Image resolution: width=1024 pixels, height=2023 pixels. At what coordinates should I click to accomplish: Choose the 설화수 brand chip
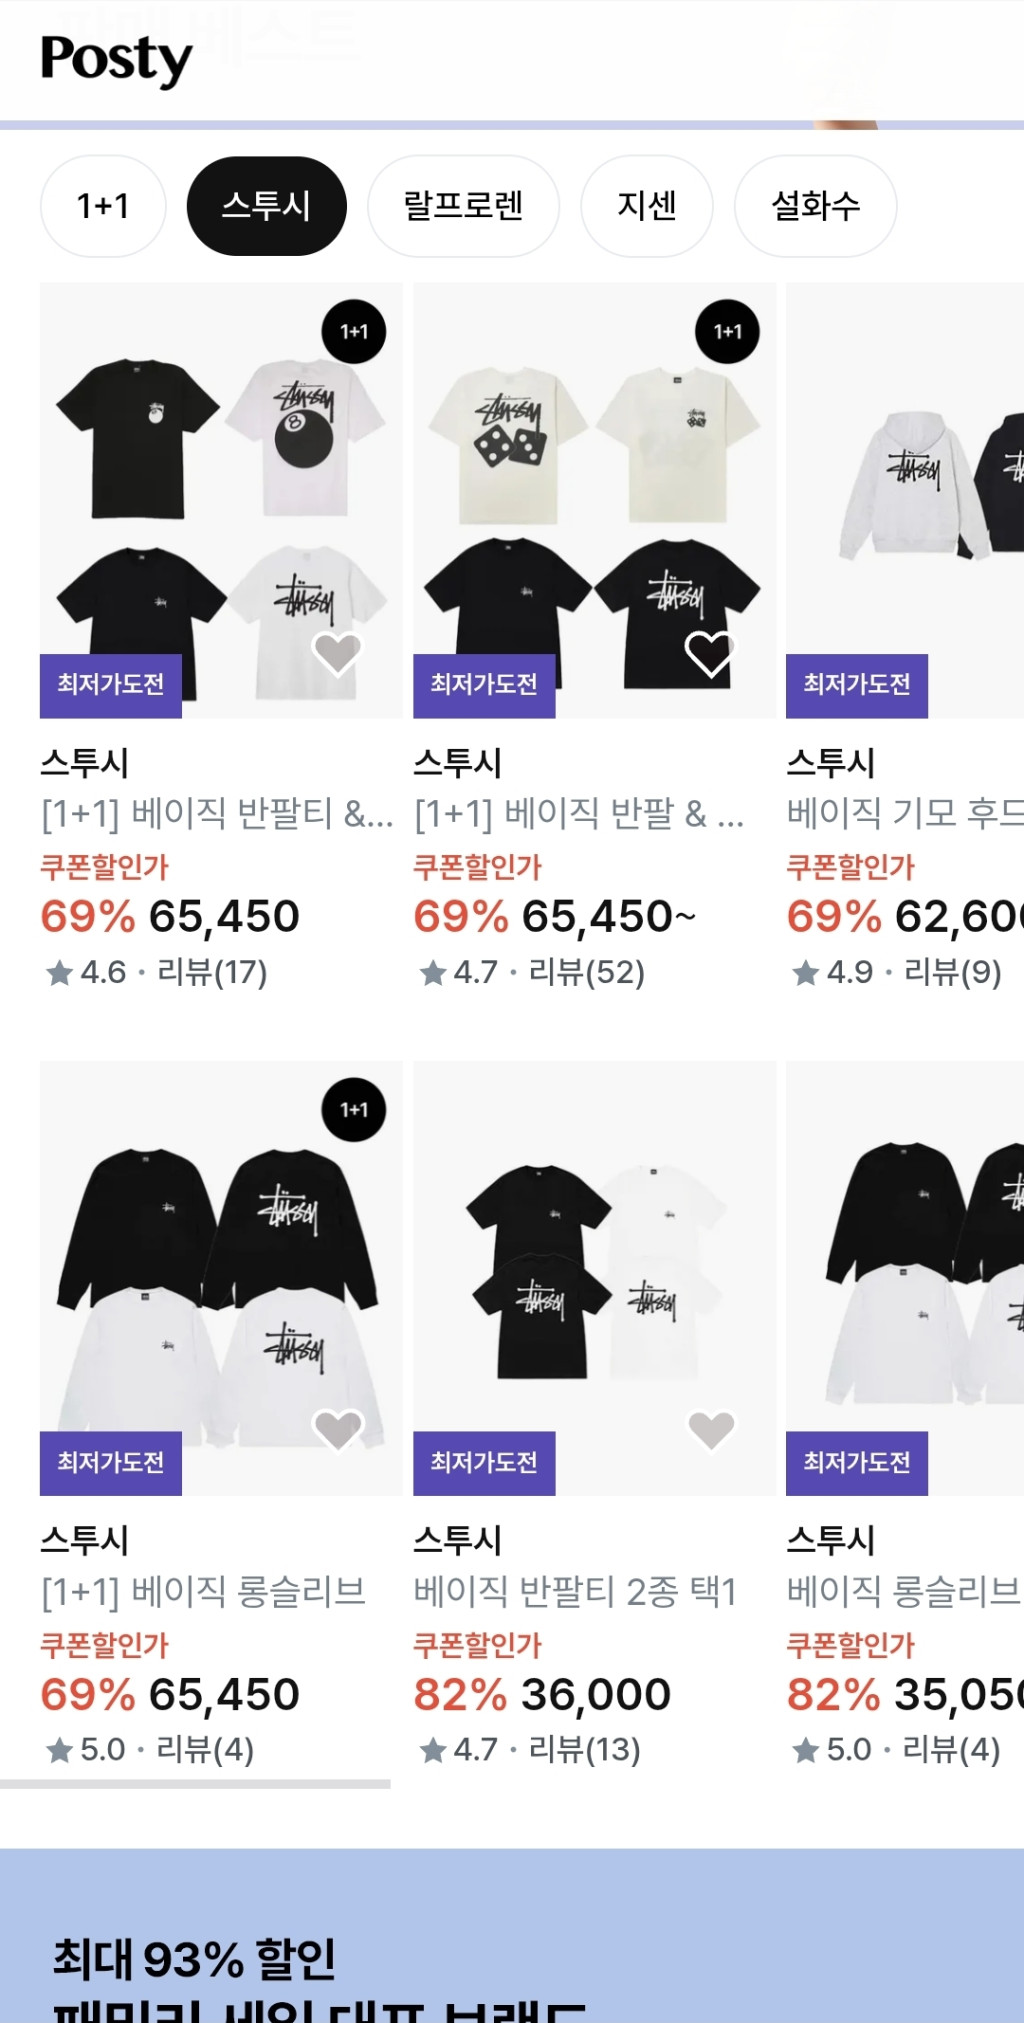(x=815, y=206)
